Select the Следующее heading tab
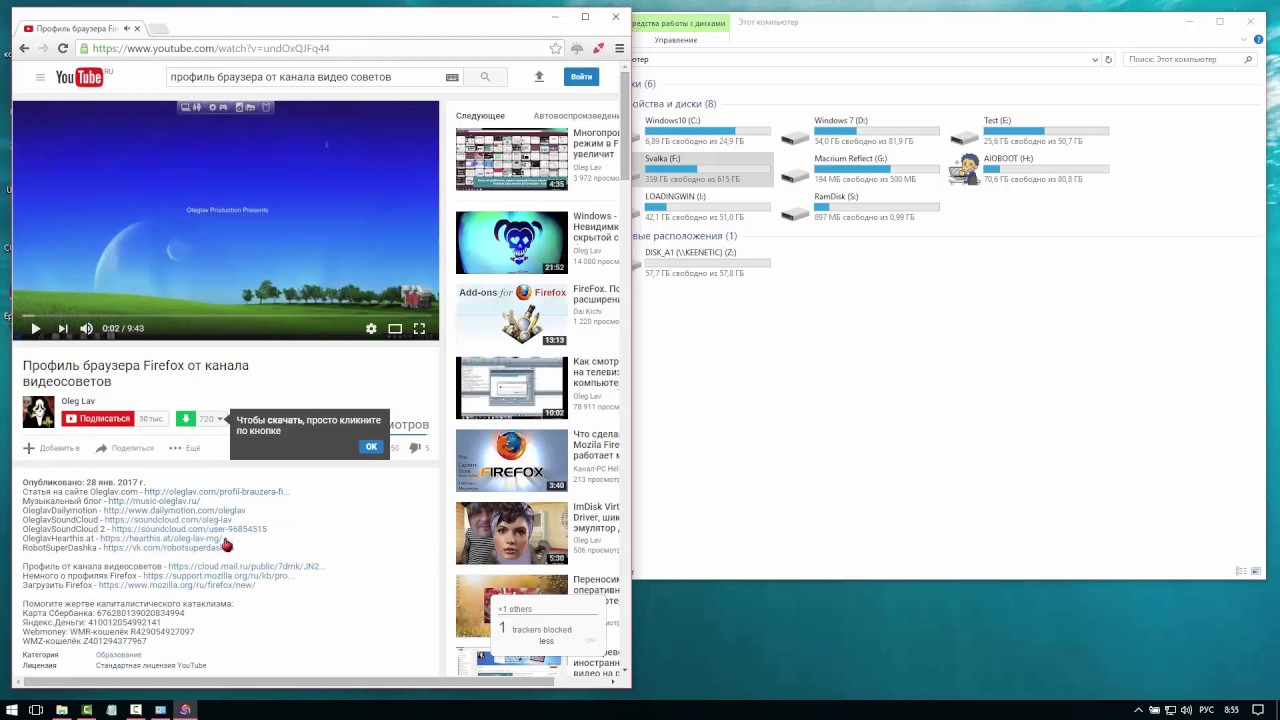The height and width of the screenshot is (720, 1280). pos(480,116)
